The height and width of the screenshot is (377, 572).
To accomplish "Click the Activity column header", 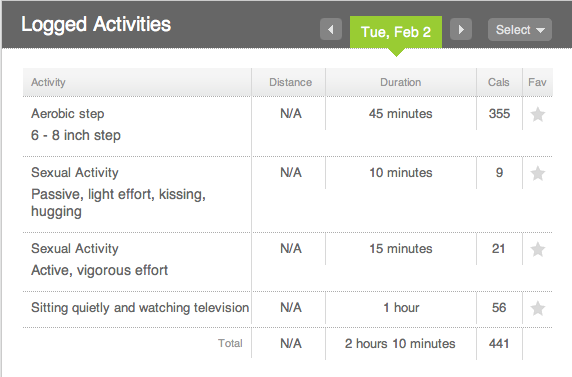I will pos(48,82).
